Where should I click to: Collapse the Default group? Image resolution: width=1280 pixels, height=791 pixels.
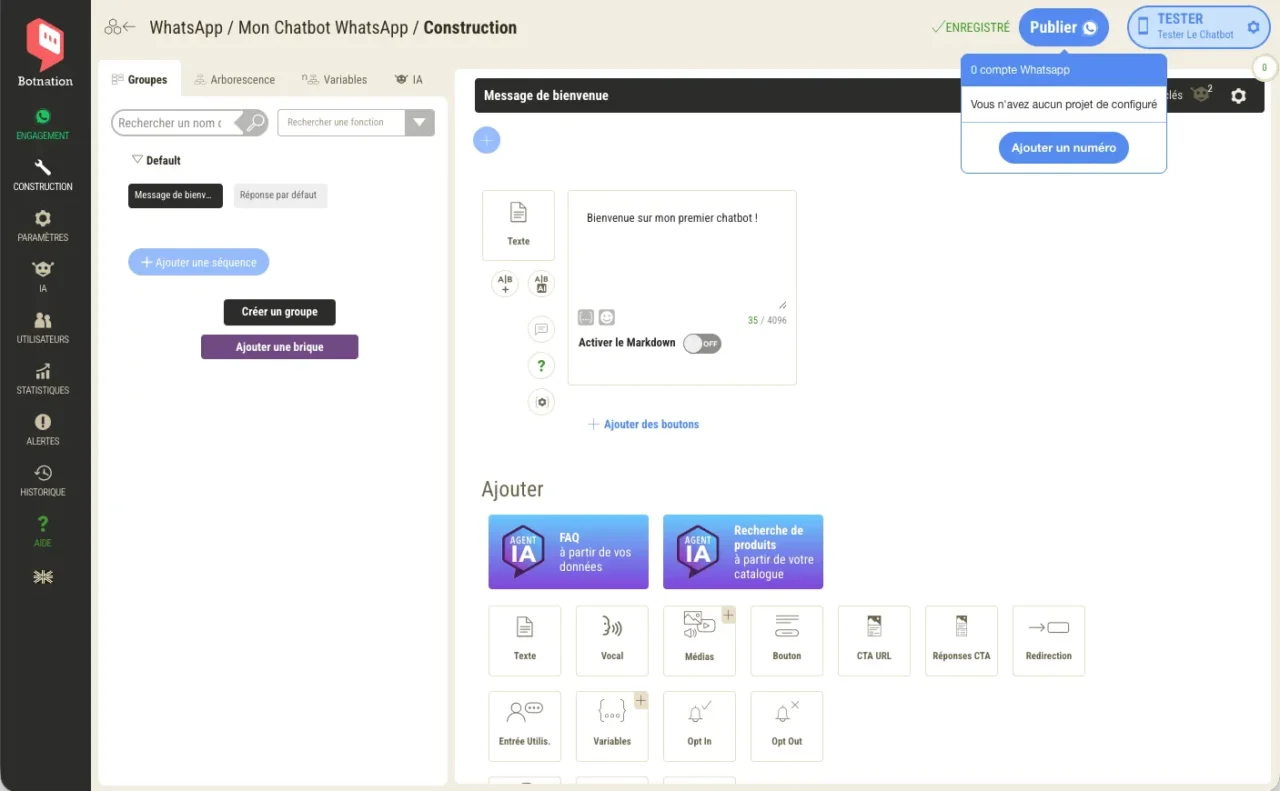pos(138,160)
